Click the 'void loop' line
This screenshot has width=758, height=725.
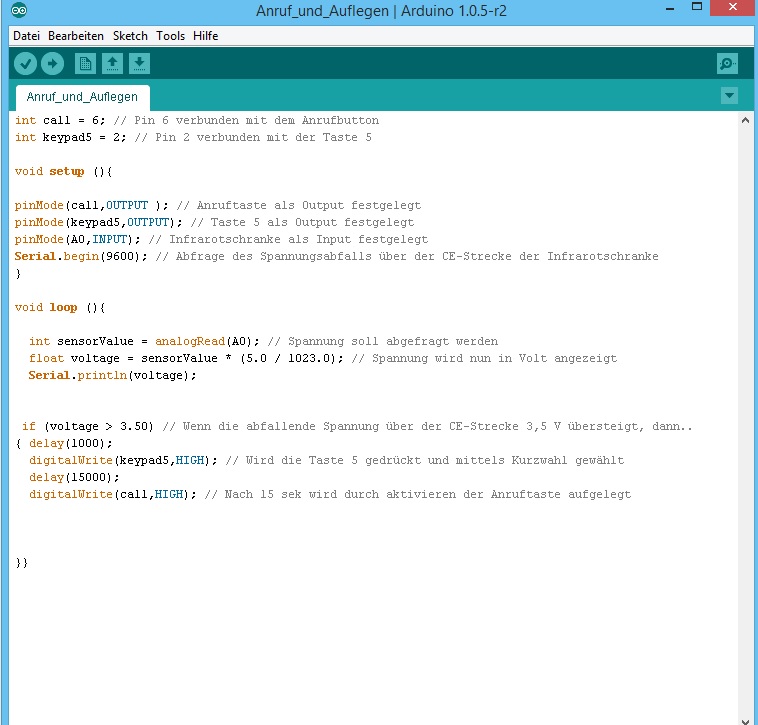60,307
